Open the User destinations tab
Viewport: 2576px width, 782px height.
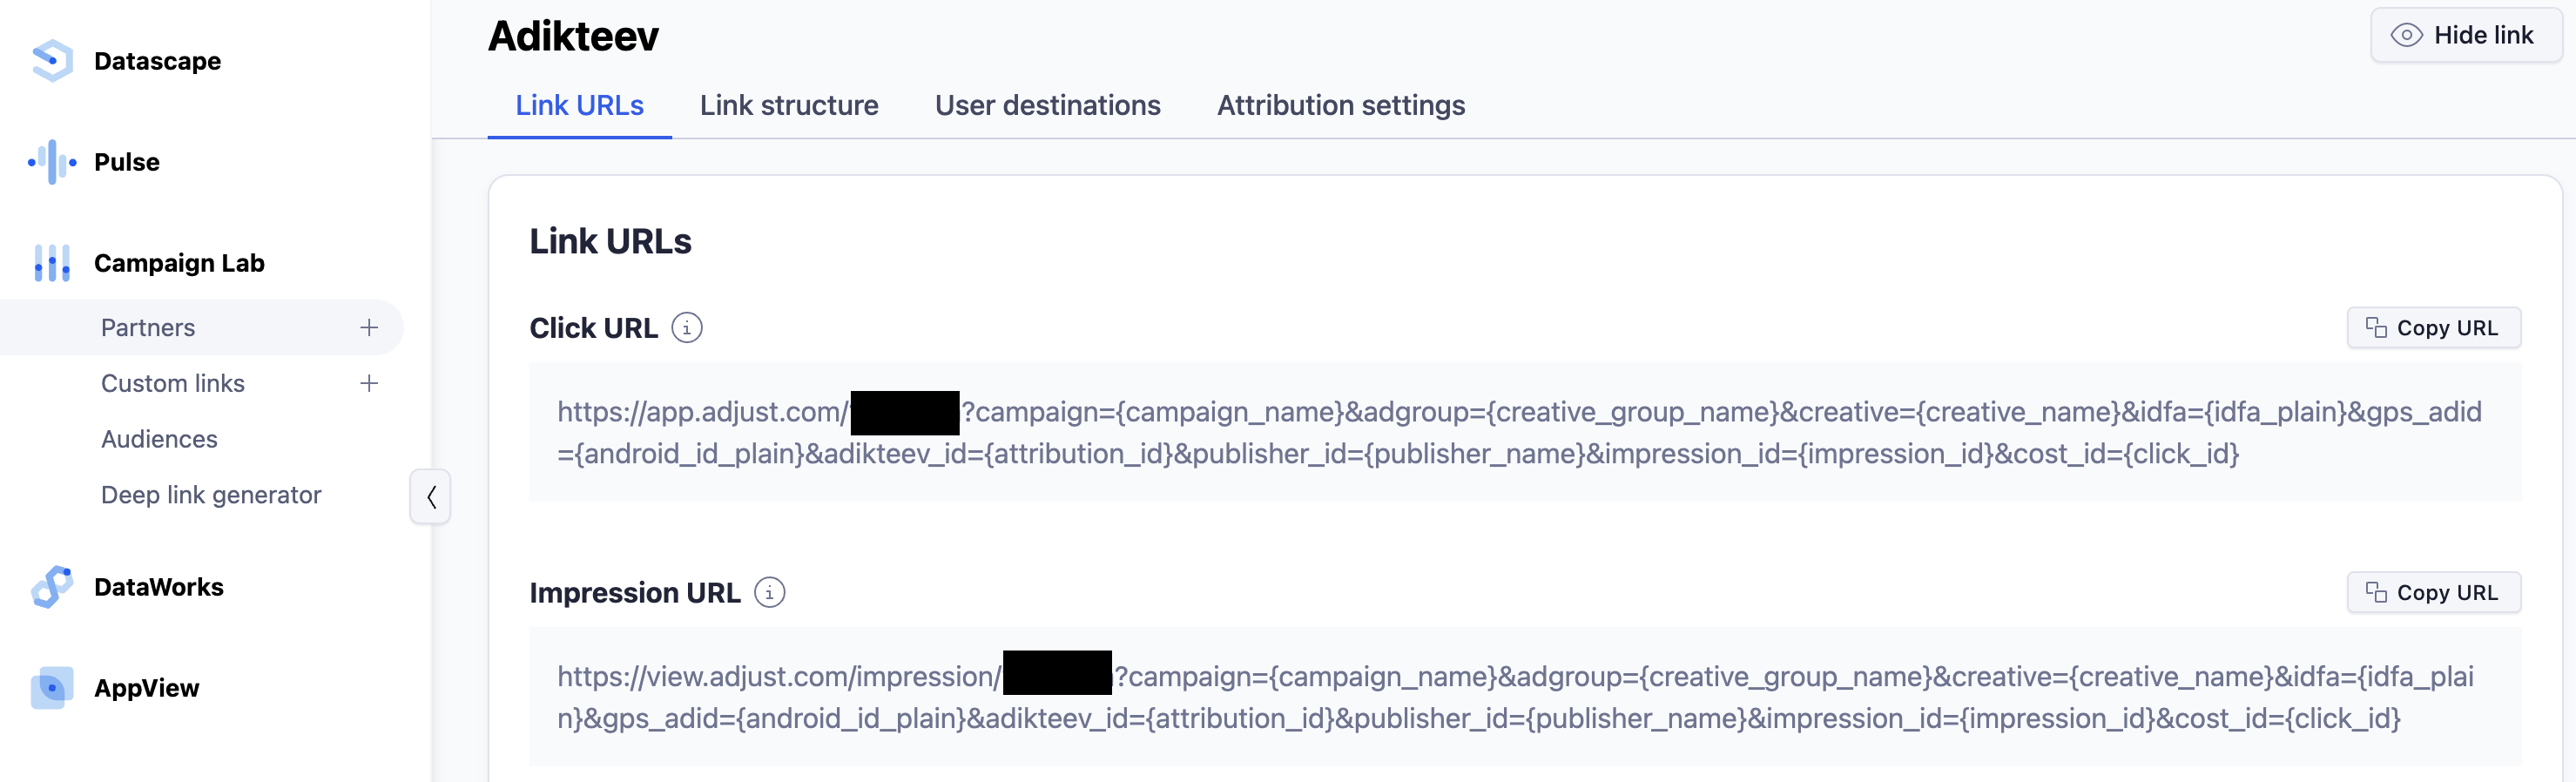point(1047,106)
